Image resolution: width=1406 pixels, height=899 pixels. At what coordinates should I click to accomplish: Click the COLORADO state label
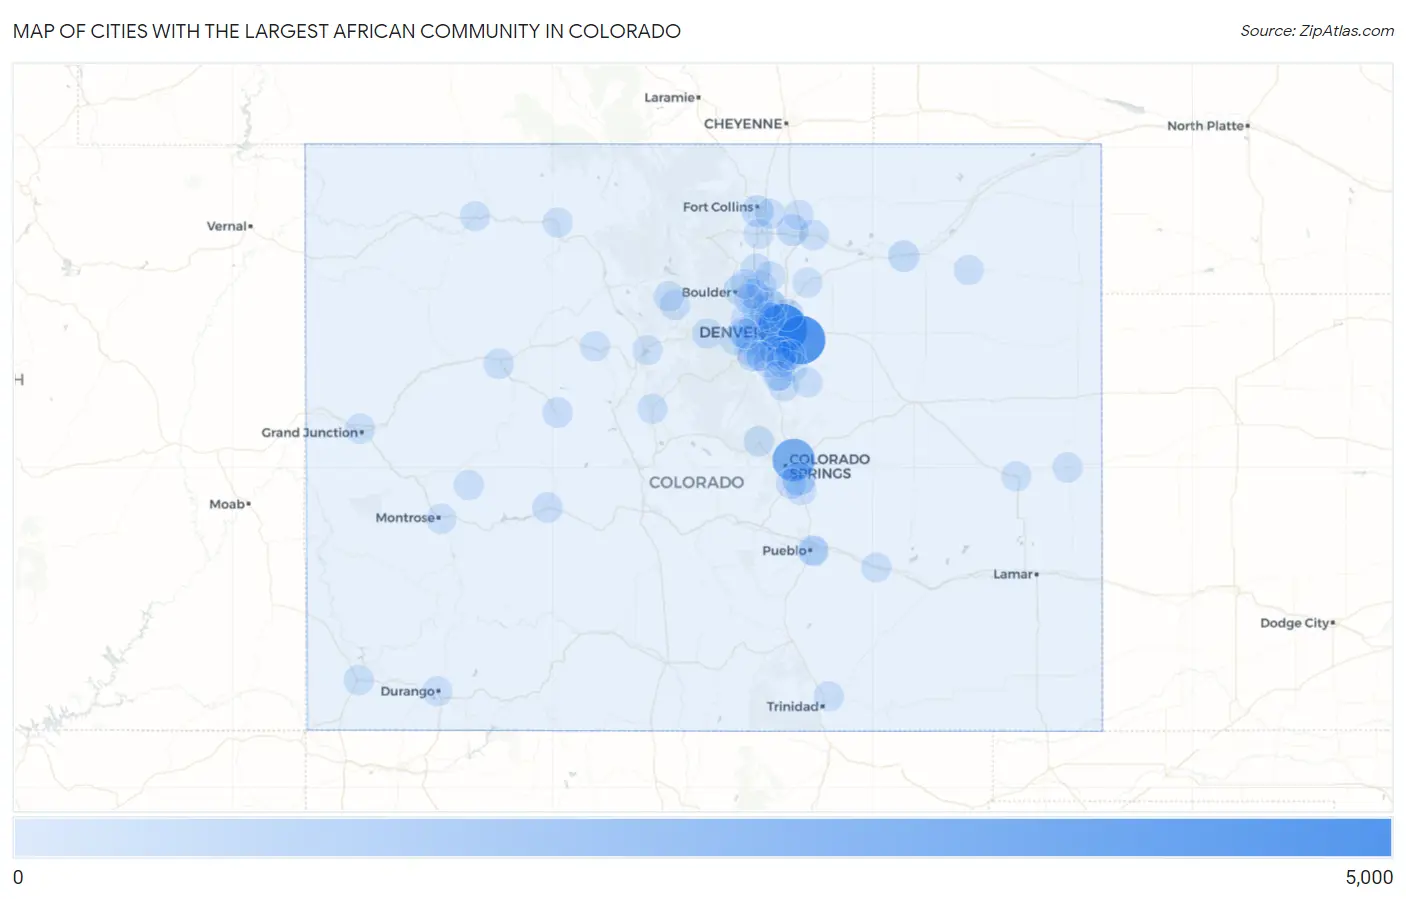[x=696, y=482]
